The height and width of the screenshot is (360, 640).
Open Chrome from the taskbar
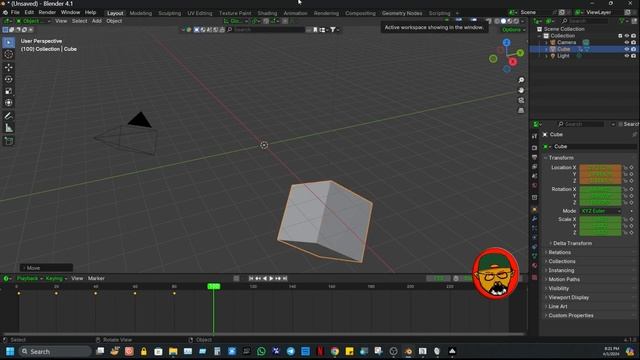(x=335, y=351)
